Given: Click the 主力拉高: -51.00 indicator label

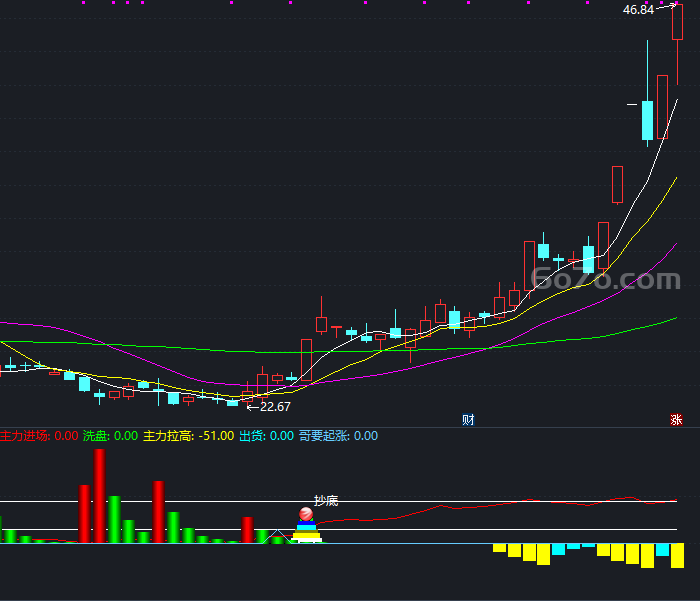Looking at the screenshot, I should click(x=188, y=436).
